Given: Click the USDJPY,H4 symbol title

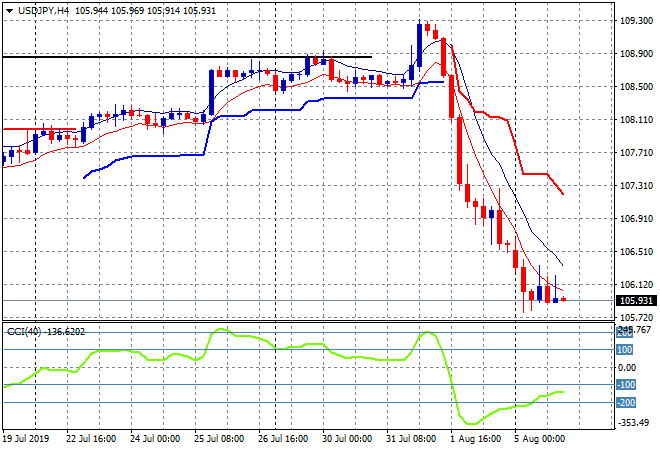Looking at the screenshot, I should tap(43, 11).
